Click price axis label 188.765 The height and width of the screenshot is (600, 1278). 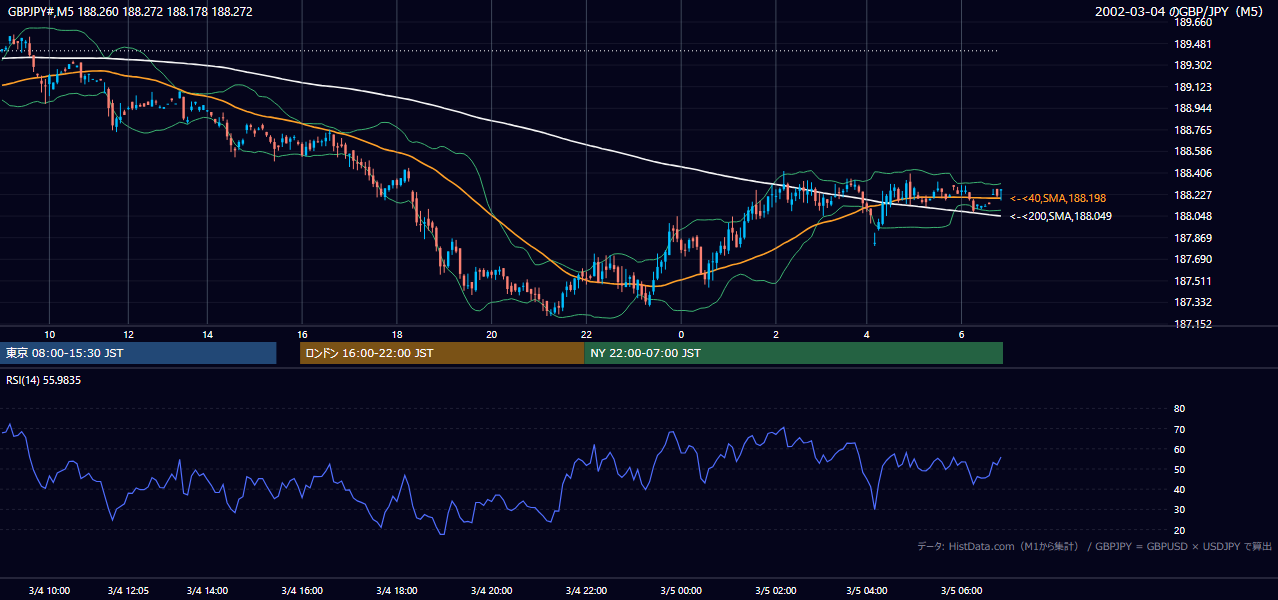coord(1192,130)
